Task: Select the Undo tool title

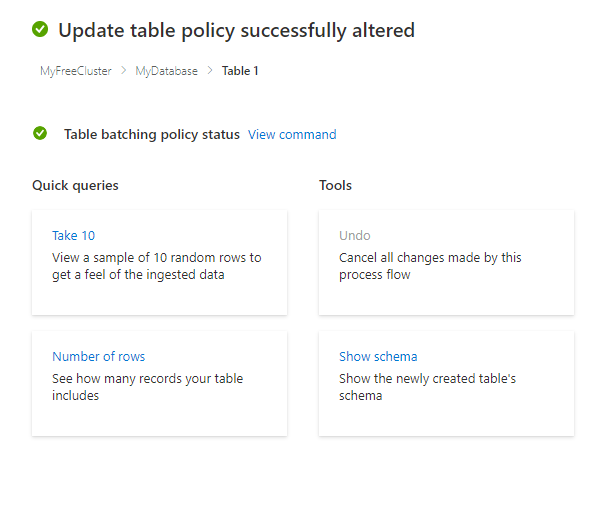Action: [x=355, y=236]
